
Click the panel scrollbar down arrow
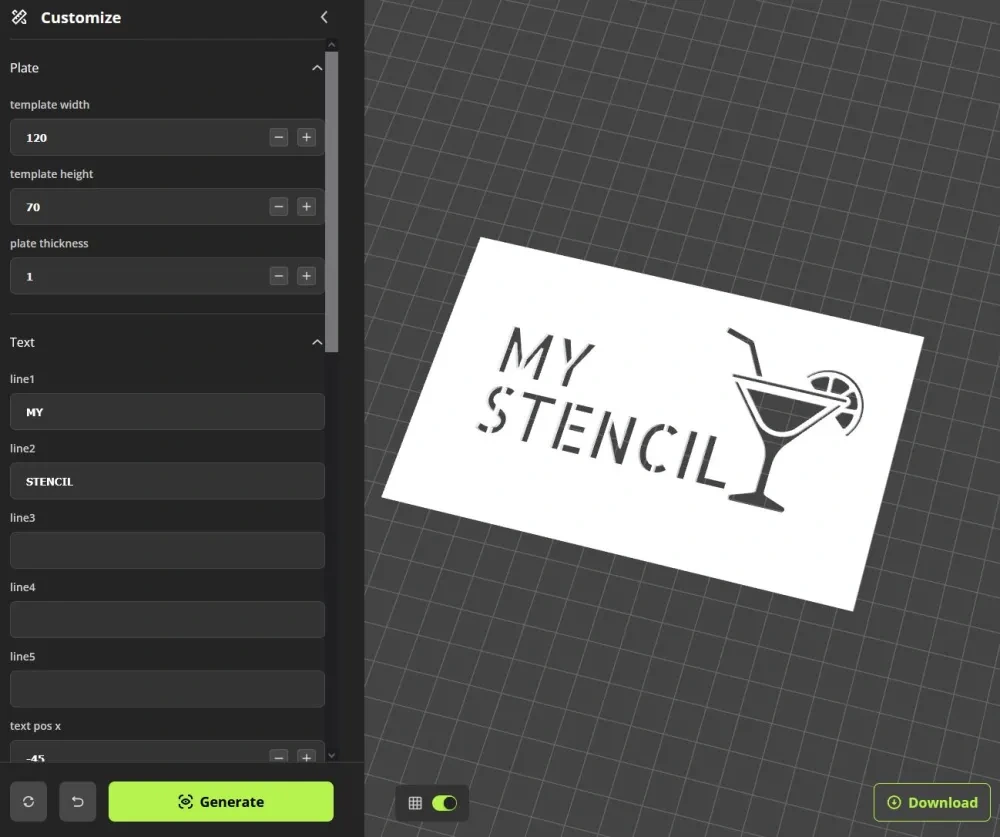pos(331,756)
